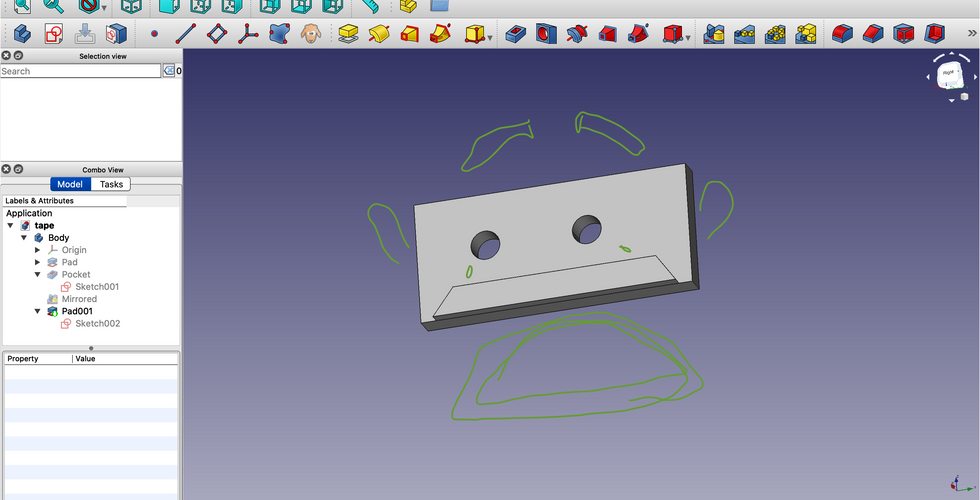The width and height of the screenshot is (980, 500).
Task: Select the Pad tool
Action: [348, 33]
